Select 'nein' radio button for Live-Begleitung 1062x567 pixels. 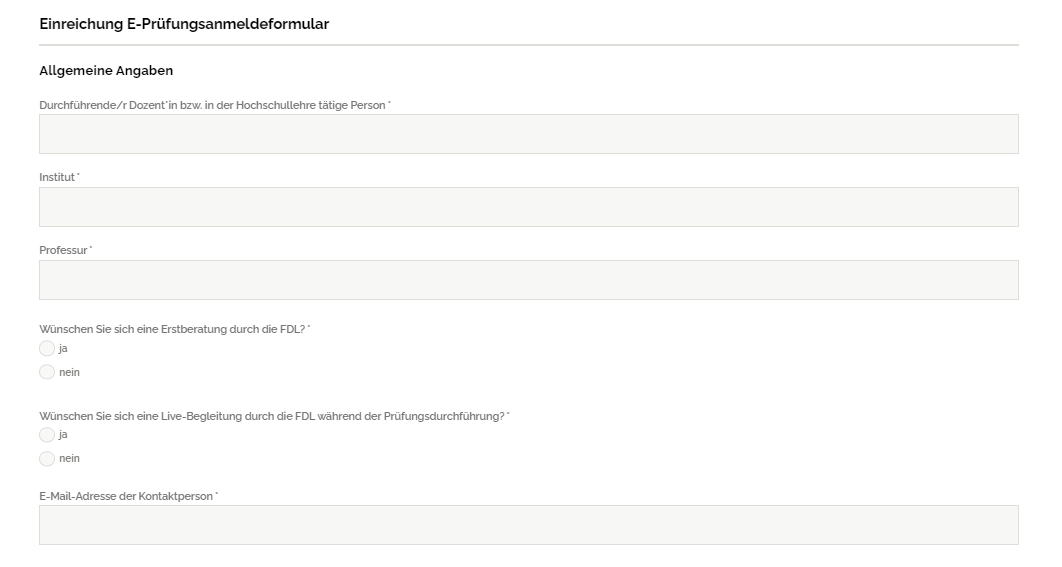[47, 458]
